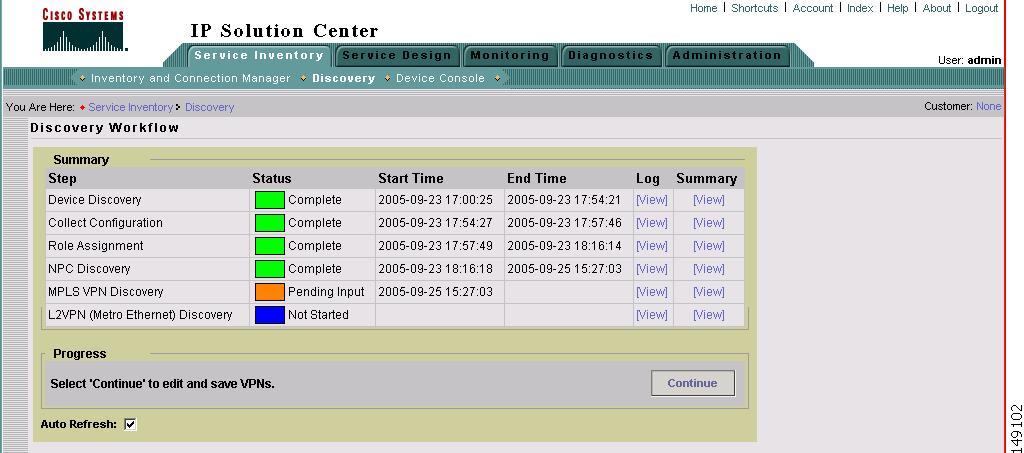Select the Discovery submenu item
1024x453 pixels.
pyautogui.click(x=344, y=78)
